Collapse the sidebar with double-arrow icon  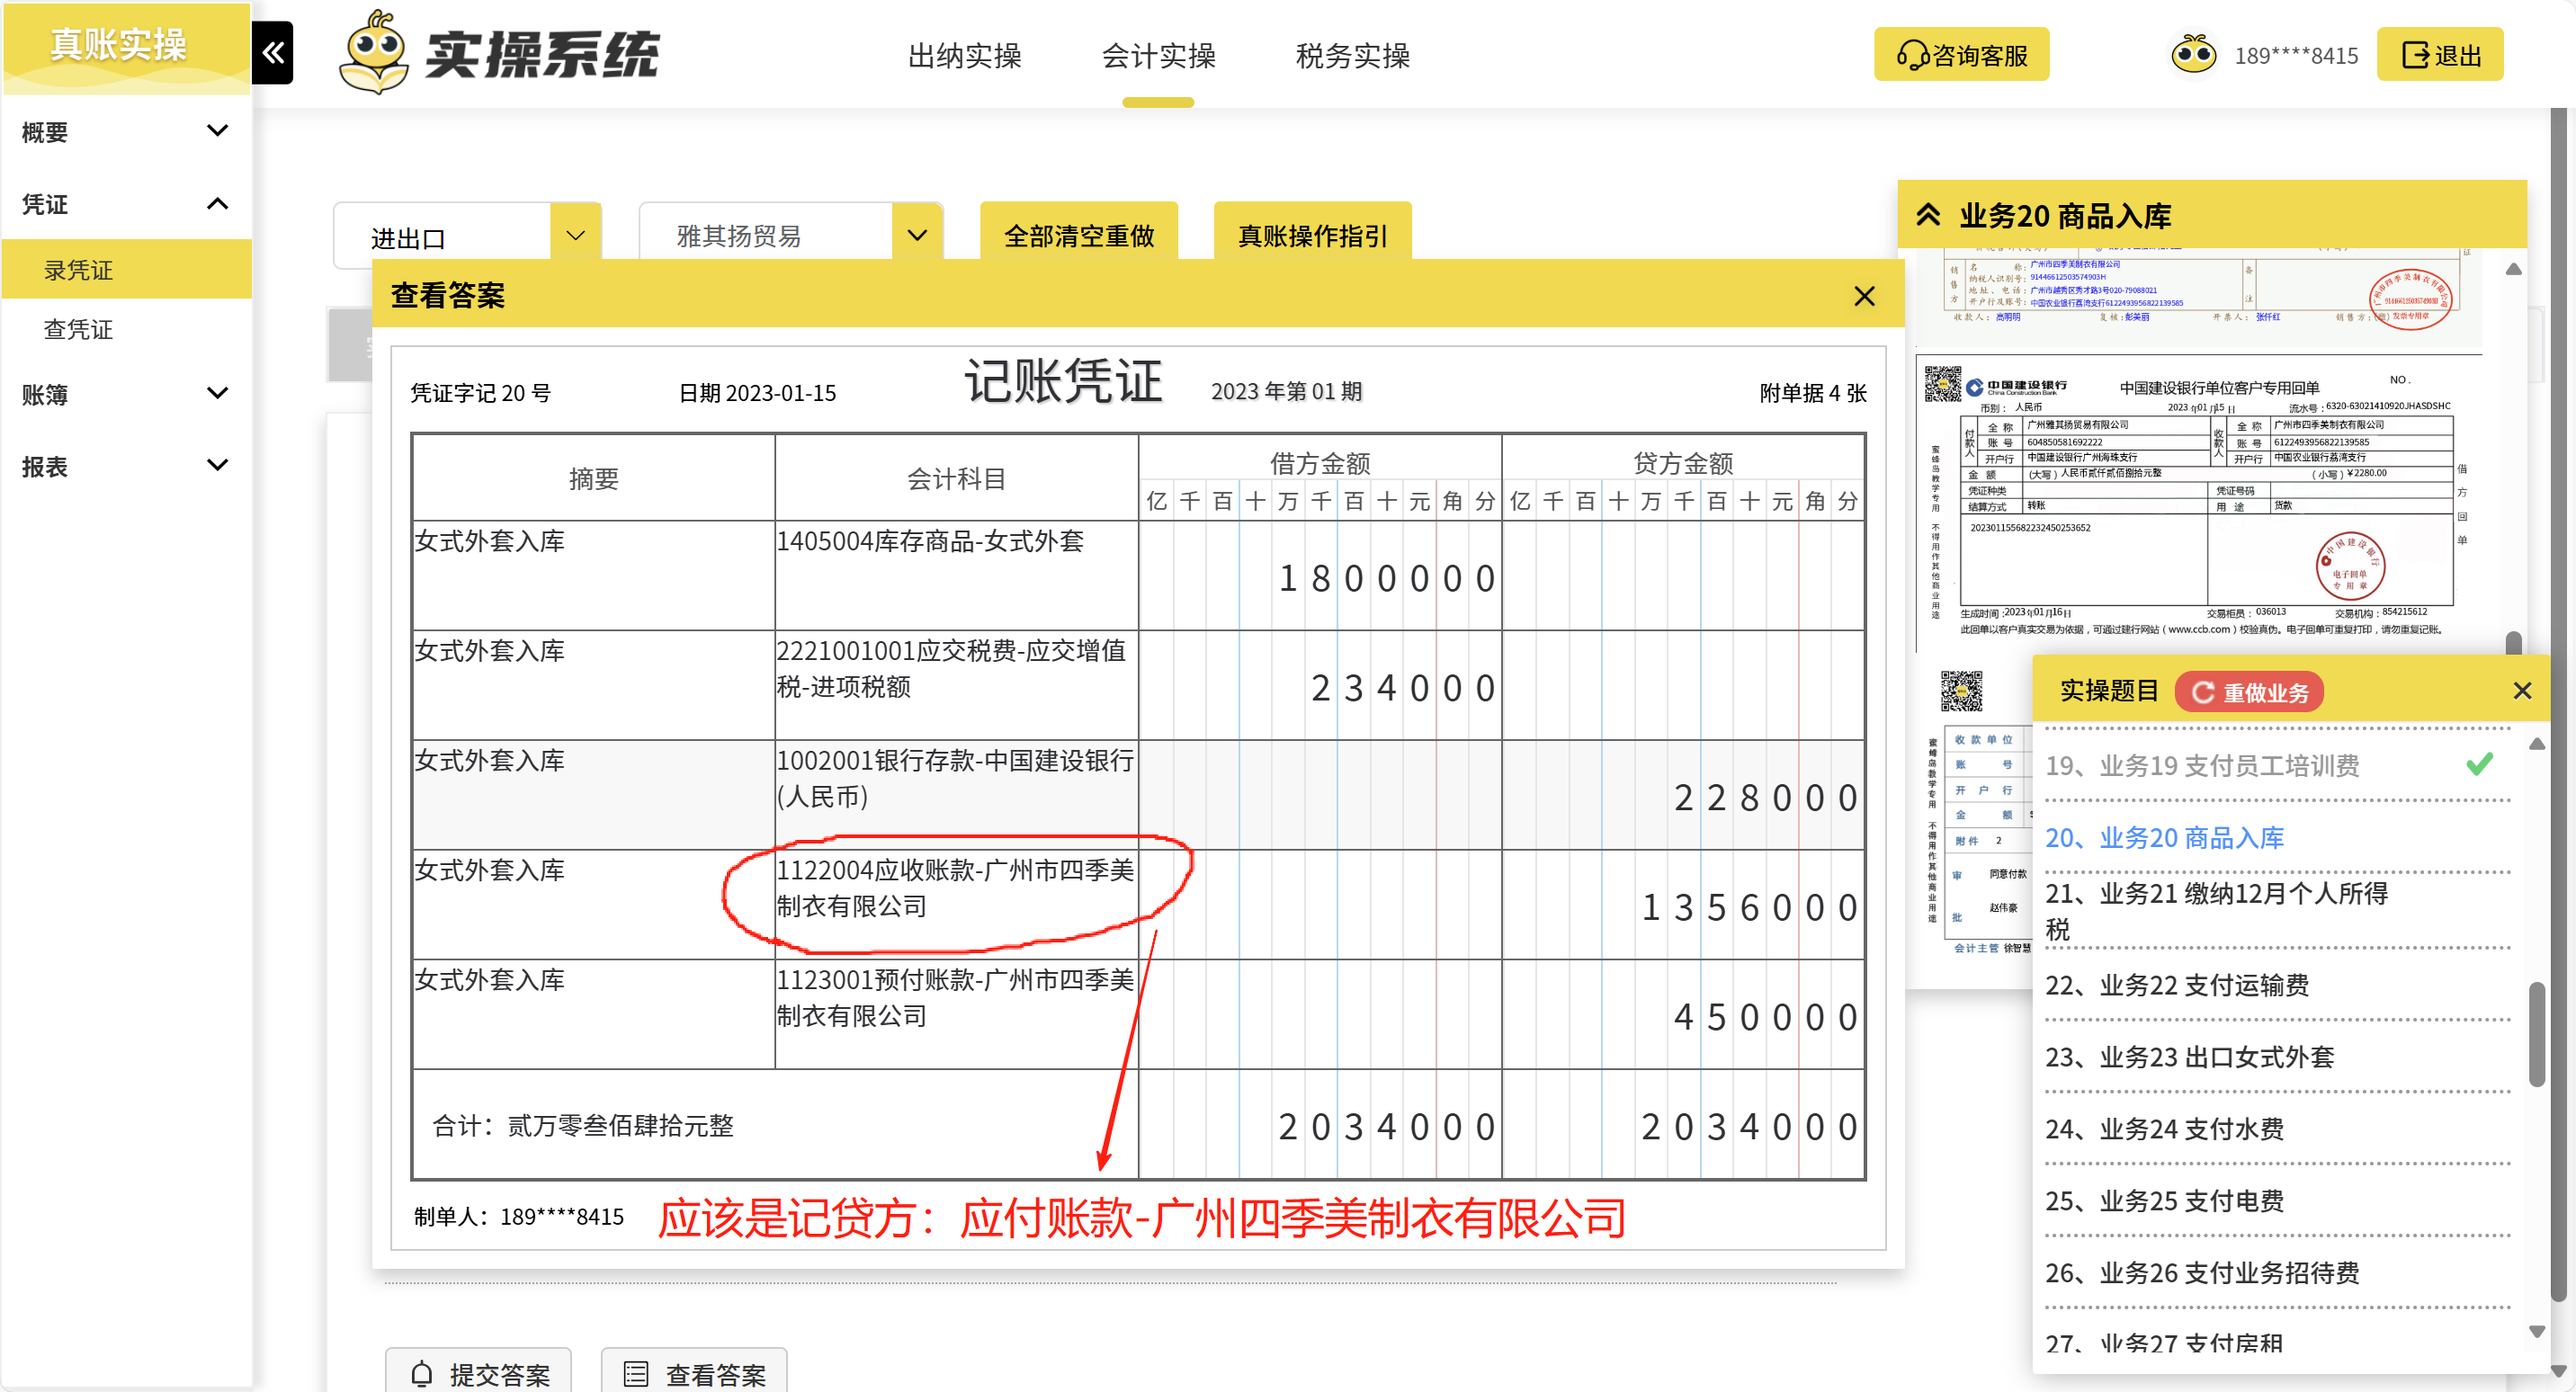[273, 53]
